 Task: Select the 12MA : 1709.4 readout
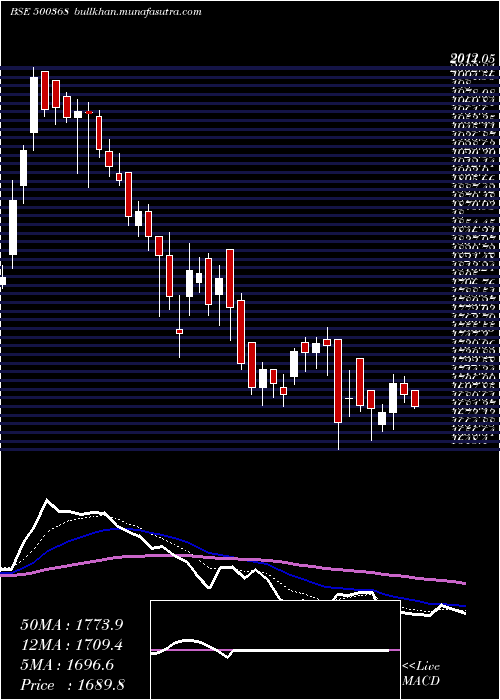[x=71, y=645]
